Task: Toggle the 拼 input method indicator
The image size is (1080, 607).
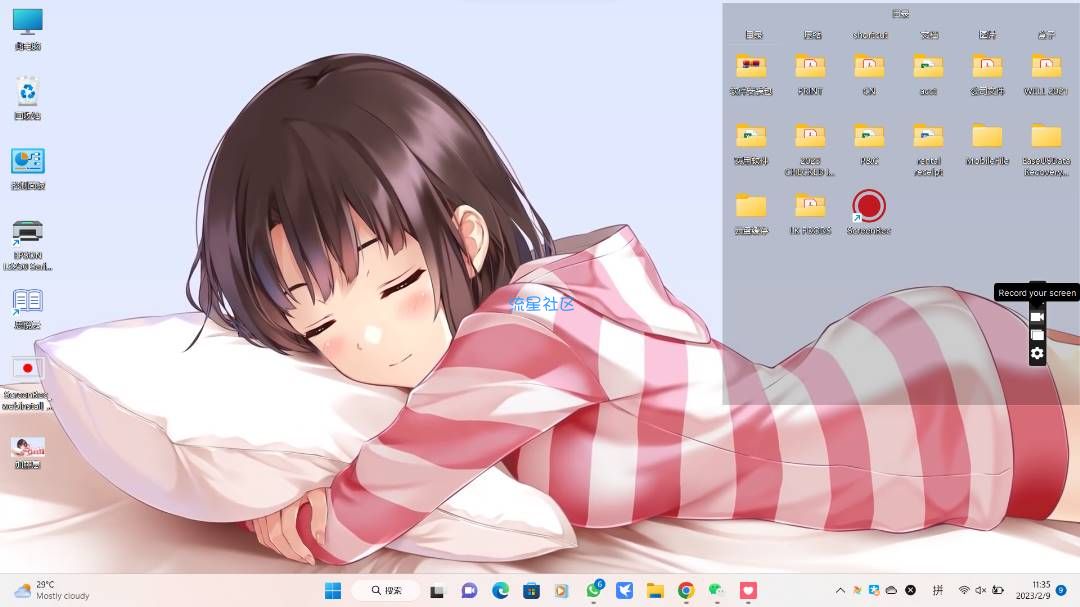Action: 937,590
